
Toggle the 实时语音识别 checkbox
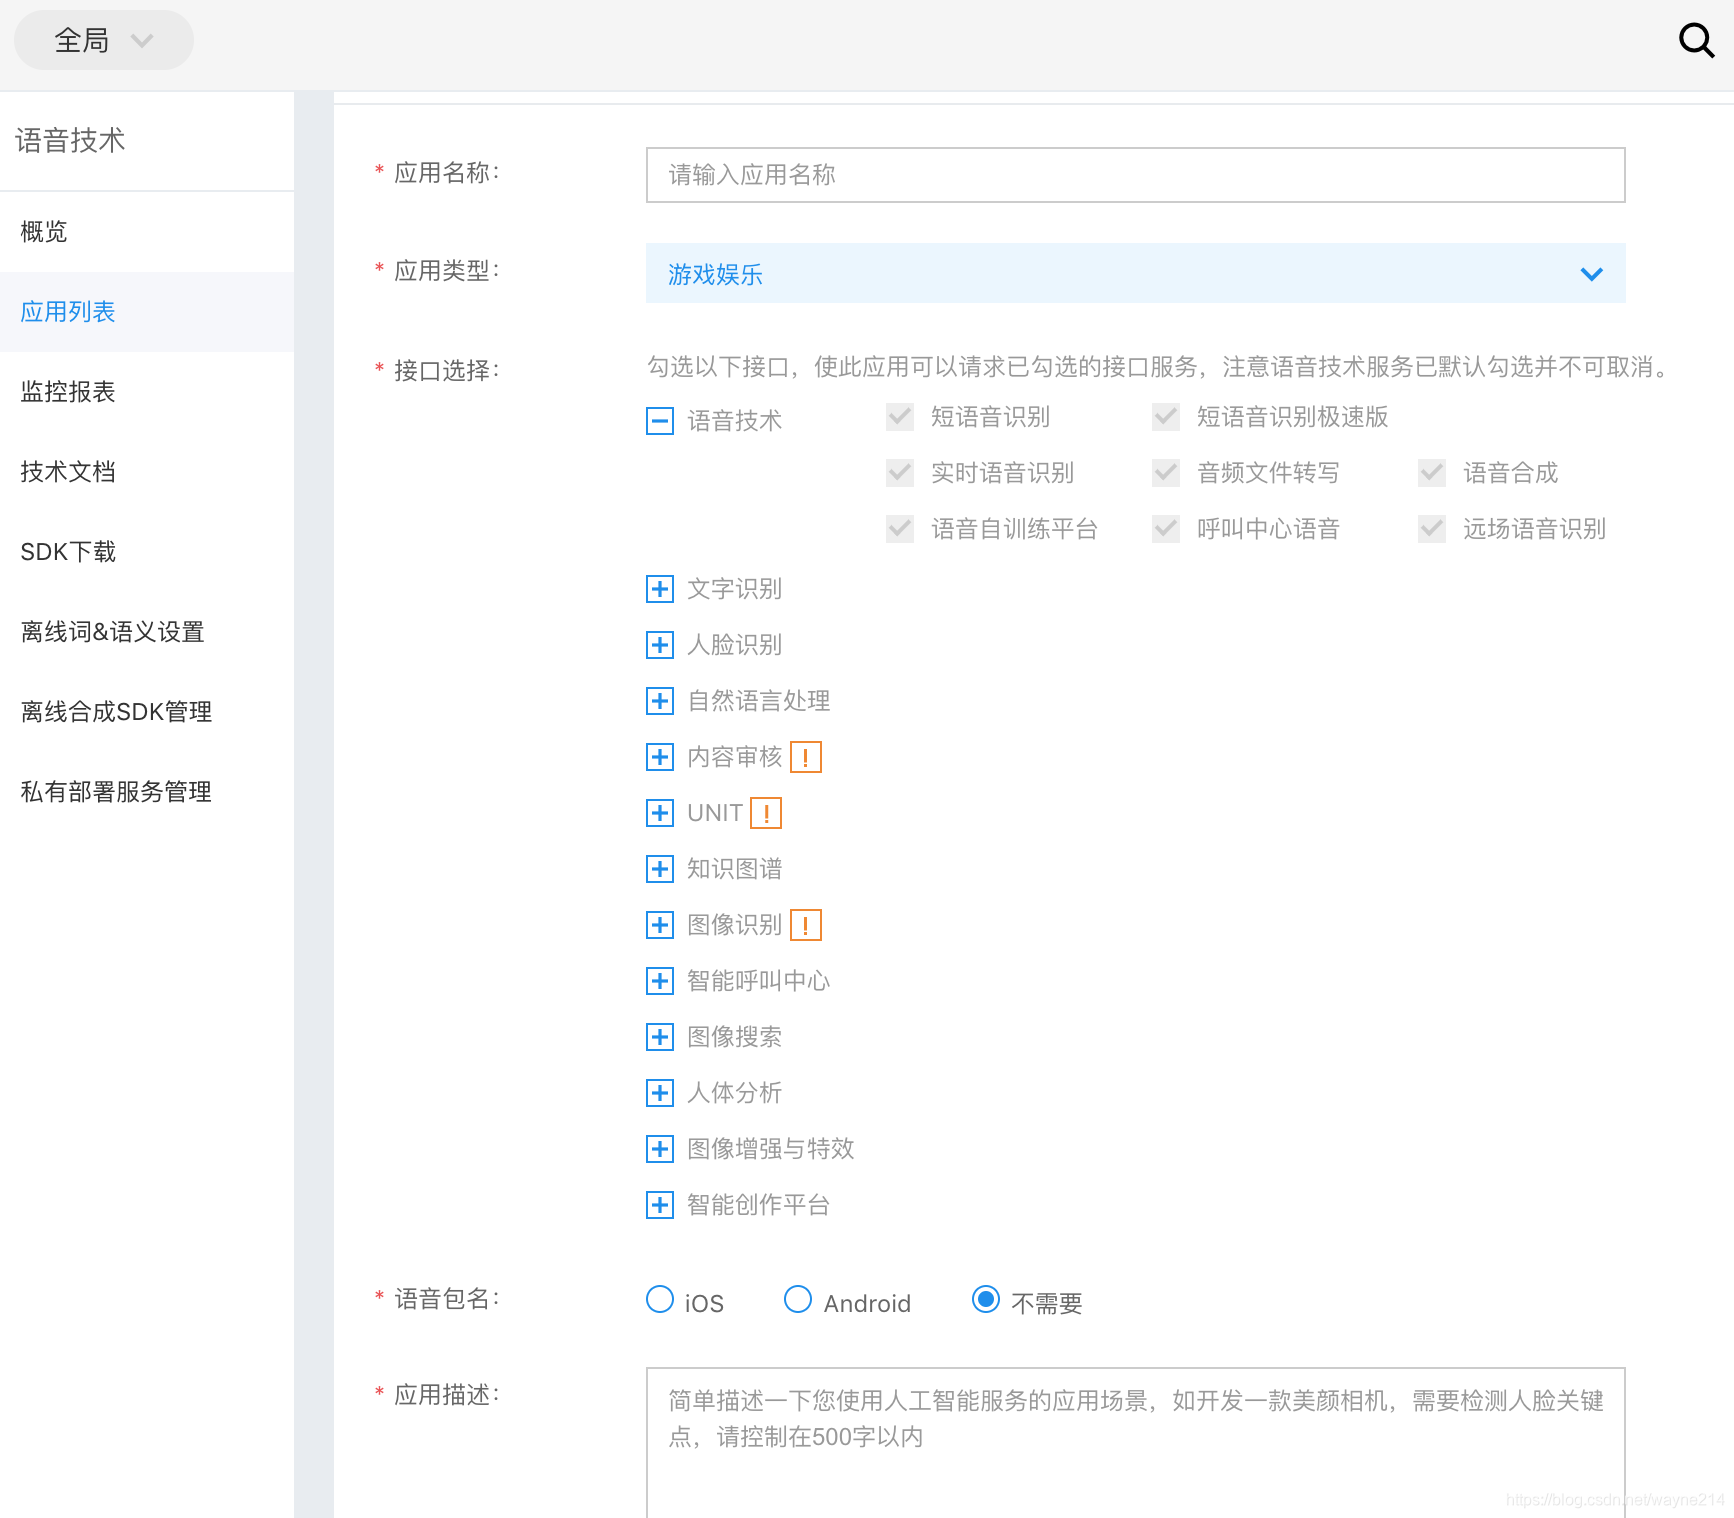[x=900, y=473]
